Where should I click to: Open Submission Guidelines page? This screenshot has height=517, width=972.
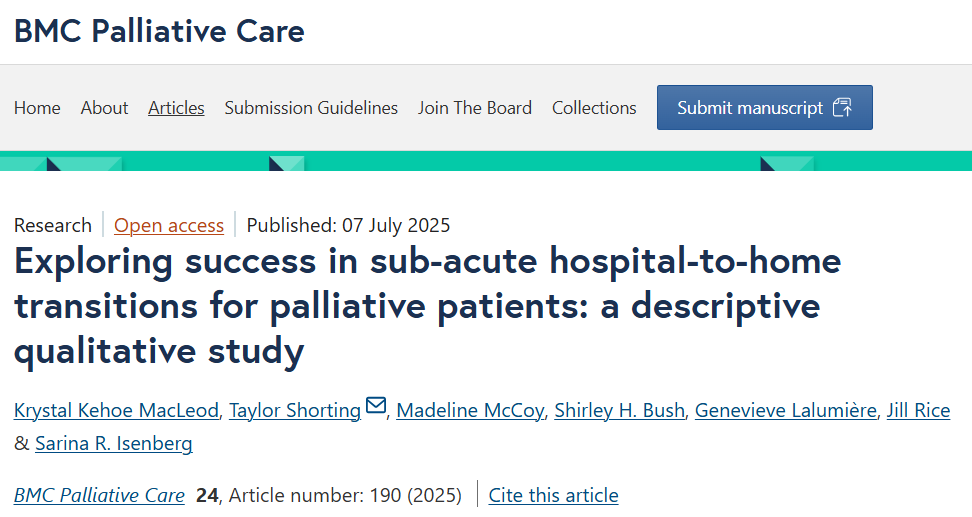tap(311, 108)
